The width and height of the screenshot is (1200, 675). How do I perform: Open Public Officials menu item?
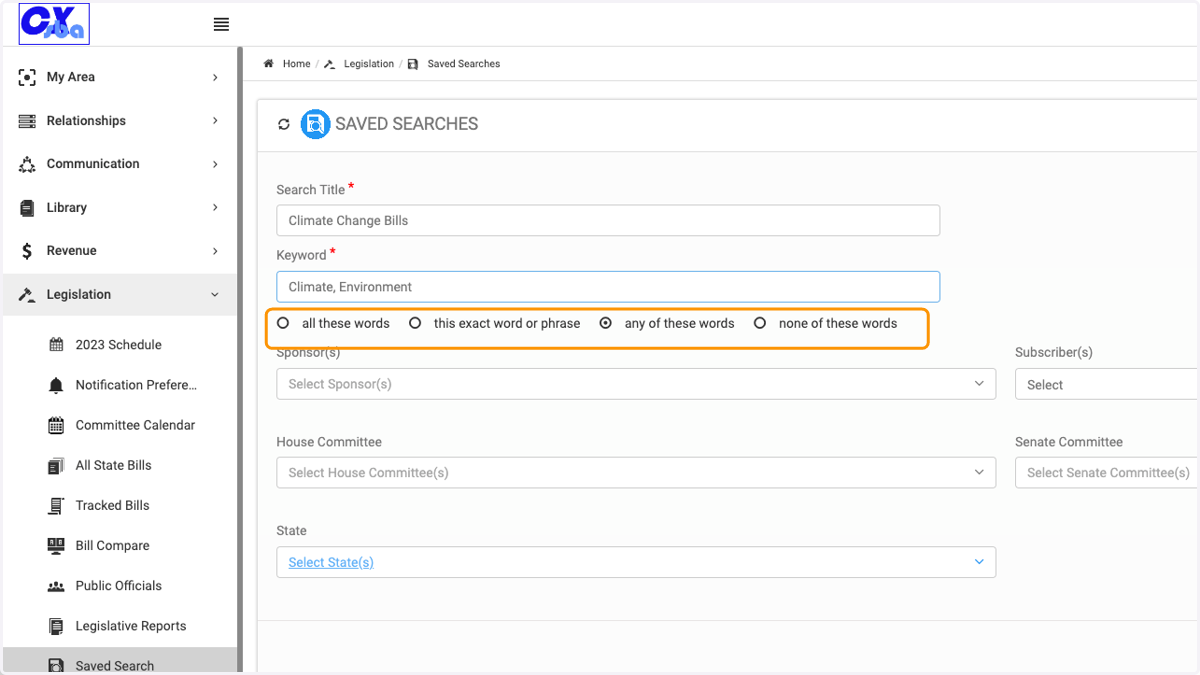click(x=120, y=586)
